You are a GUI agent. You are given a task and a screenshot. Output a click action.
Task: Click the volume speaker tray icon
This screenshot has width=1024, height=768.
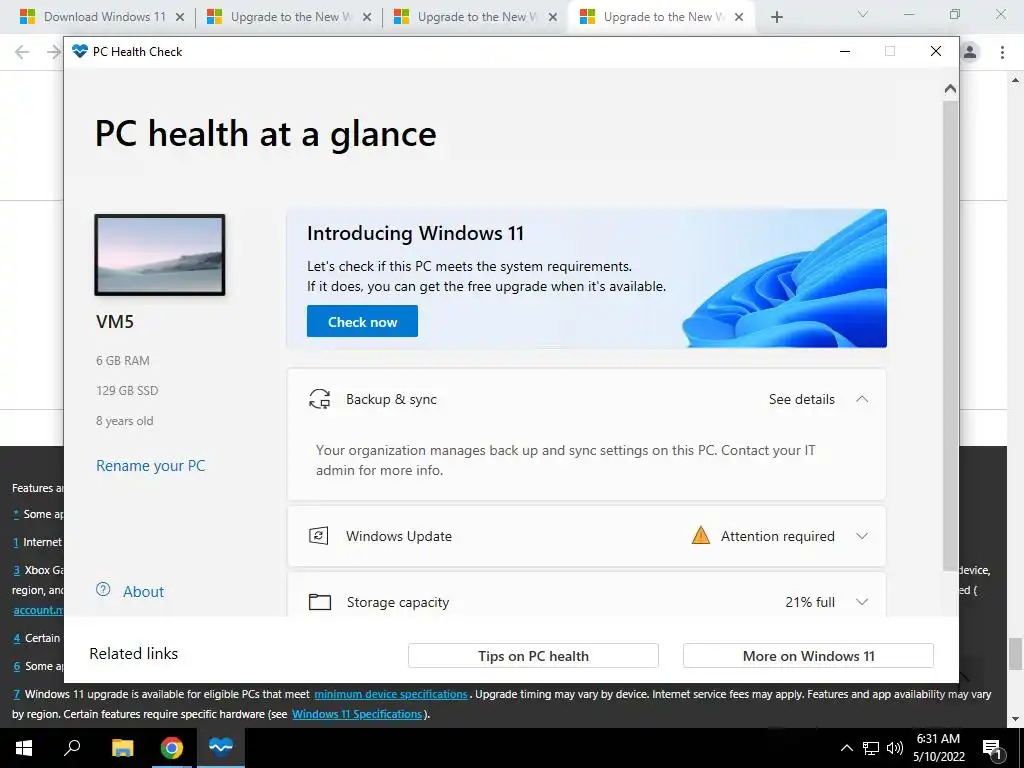(895, 748)
